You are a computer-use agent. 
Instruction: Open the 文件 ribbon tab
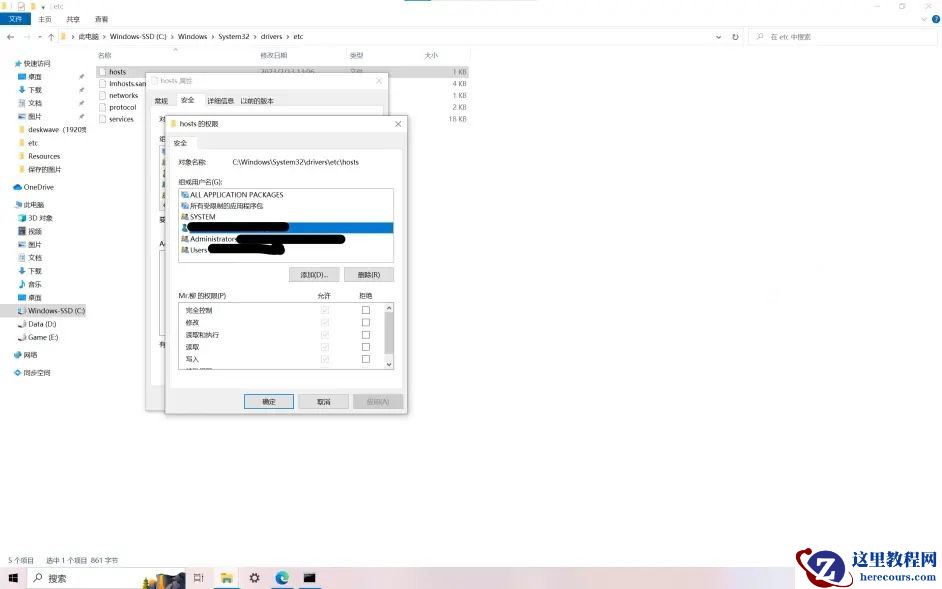click(x=16, y=19)
